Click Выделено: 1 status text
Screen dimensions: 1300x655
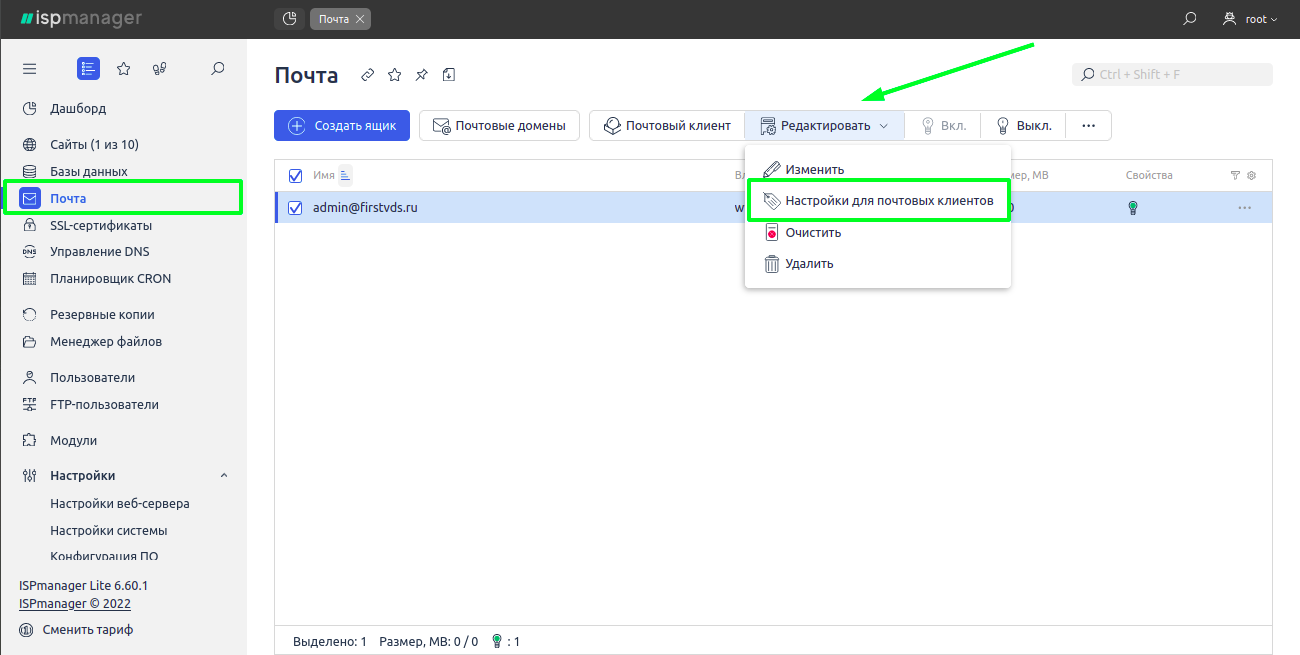pos(330,641)
